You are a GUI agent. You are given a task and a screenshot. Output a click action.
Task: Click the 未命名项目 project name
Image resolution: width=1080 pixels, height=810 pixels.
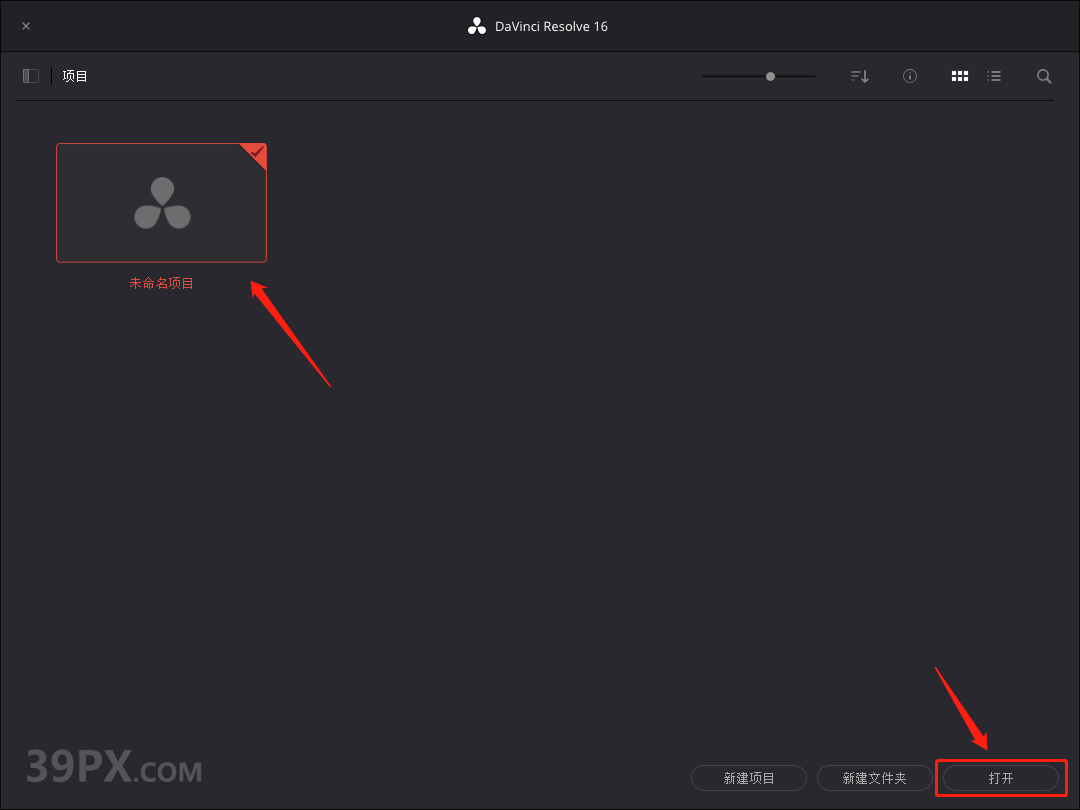161,283
